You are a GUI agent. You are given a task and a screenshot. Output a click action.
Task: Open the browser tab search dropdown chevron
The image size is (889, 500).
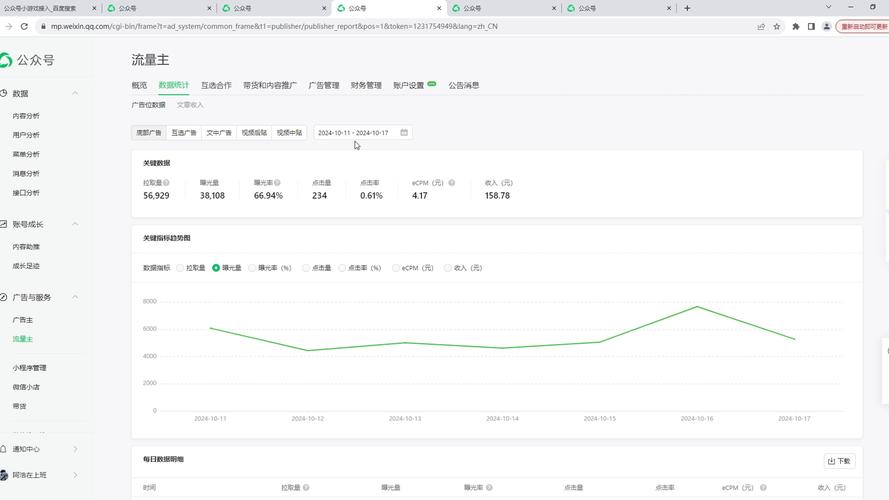coord(828,7)
